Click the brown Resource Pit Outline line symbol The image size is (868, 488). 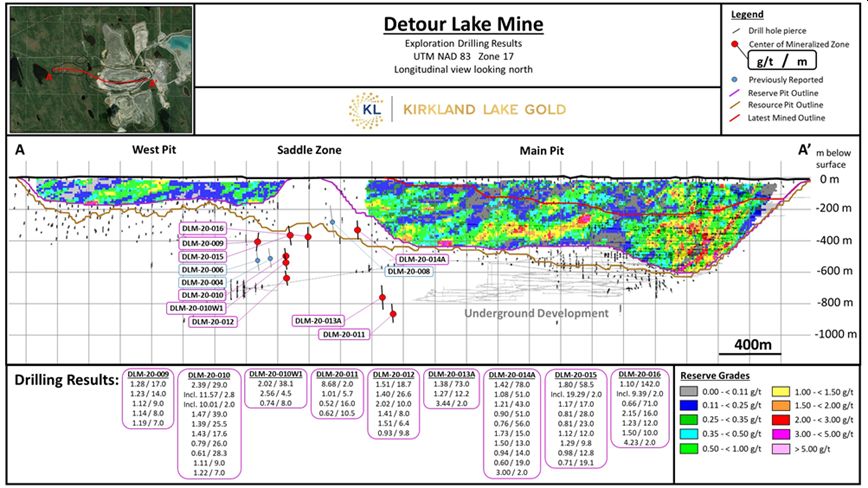735,105
